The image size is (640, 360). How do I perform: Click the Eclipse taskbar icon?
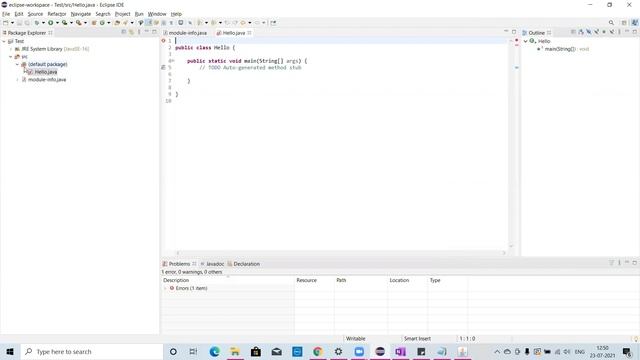(x=380, y=351)
